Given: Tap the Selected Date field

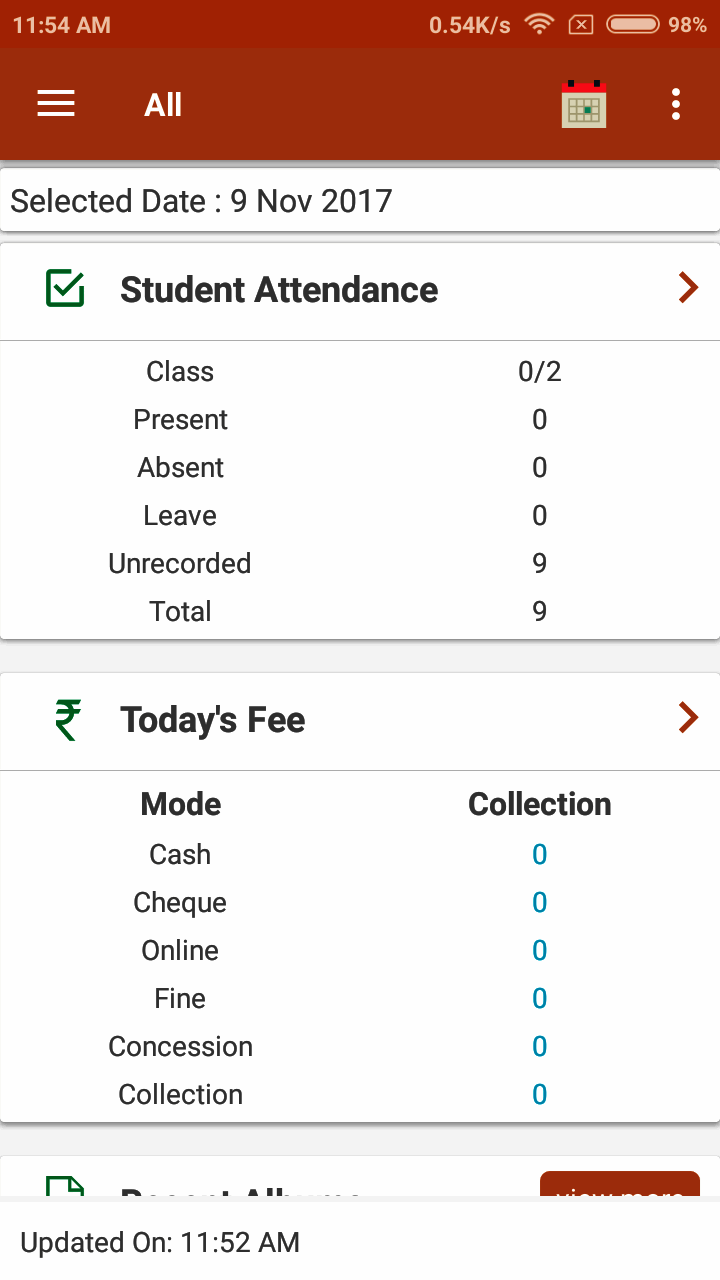Looking at the screenshot, I should pyautogui.click(x=360, y=201).
